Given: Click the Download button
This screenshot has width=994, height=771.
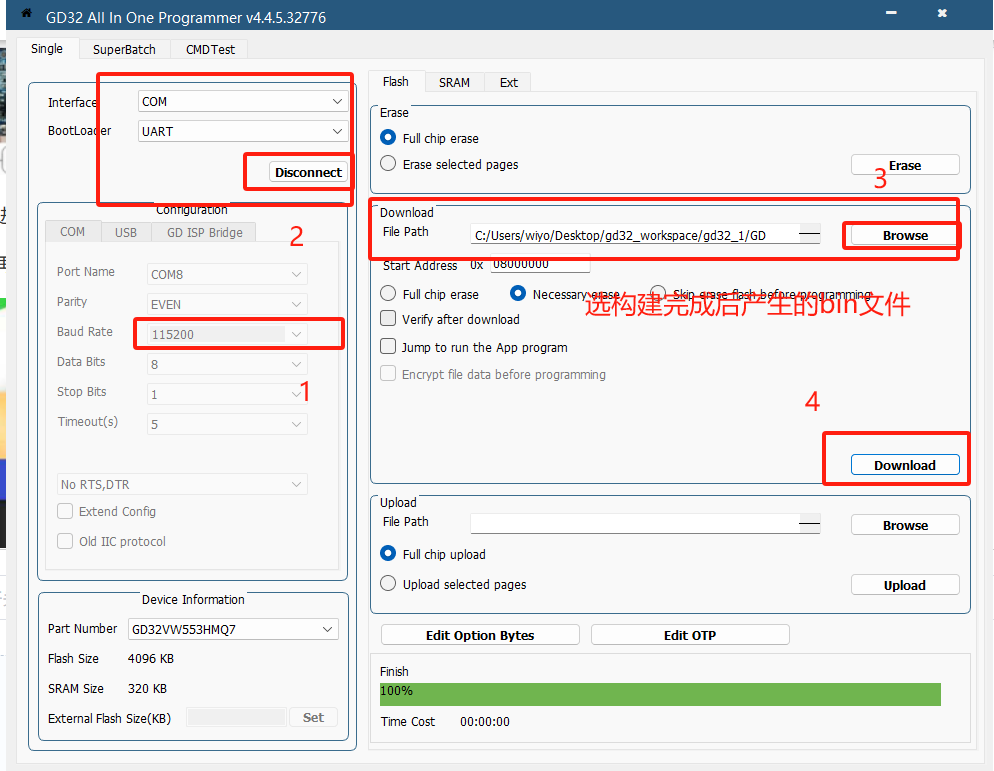Looking at the screenshot, I should [x=905, y=465].
